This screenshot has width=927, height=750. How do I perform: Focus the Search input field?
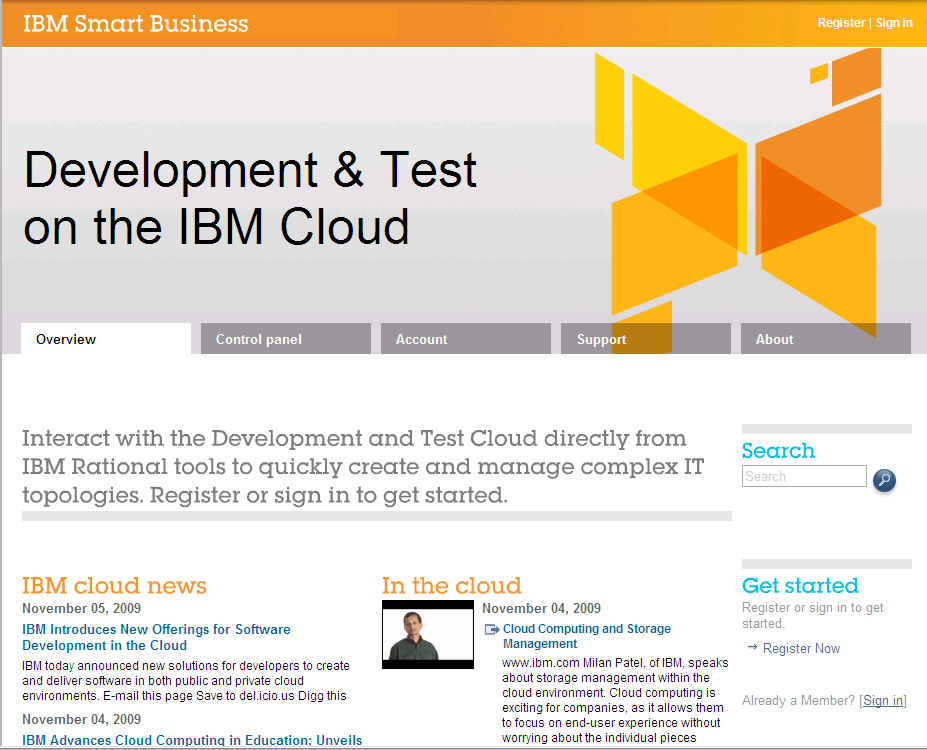pos(804,476)
